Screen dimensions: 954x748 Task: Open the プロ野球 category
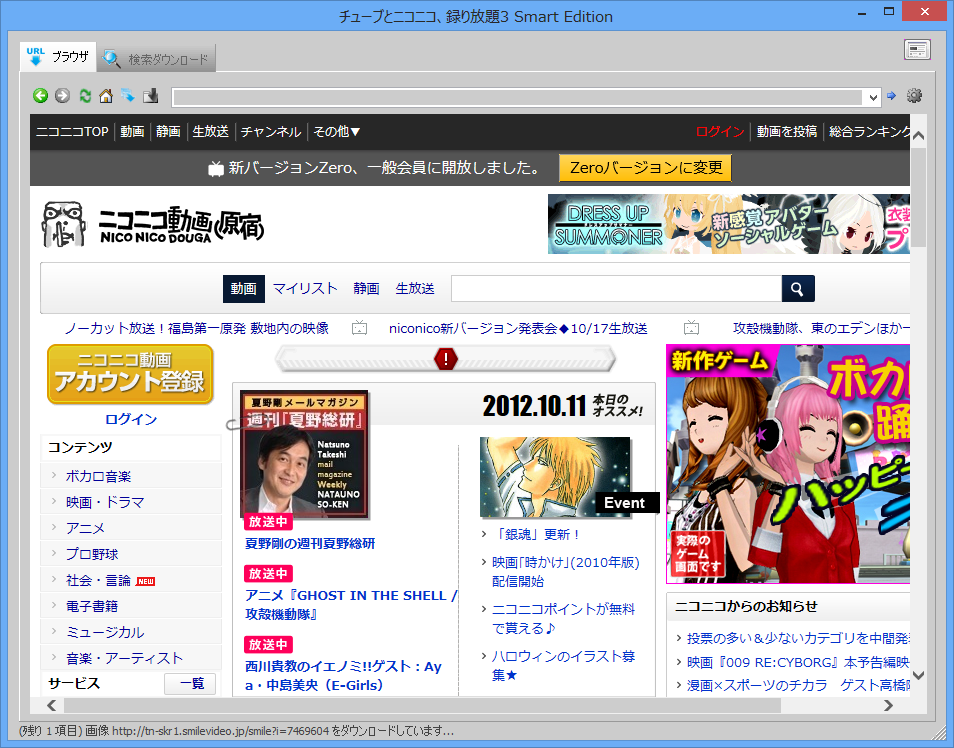(92, 554)
